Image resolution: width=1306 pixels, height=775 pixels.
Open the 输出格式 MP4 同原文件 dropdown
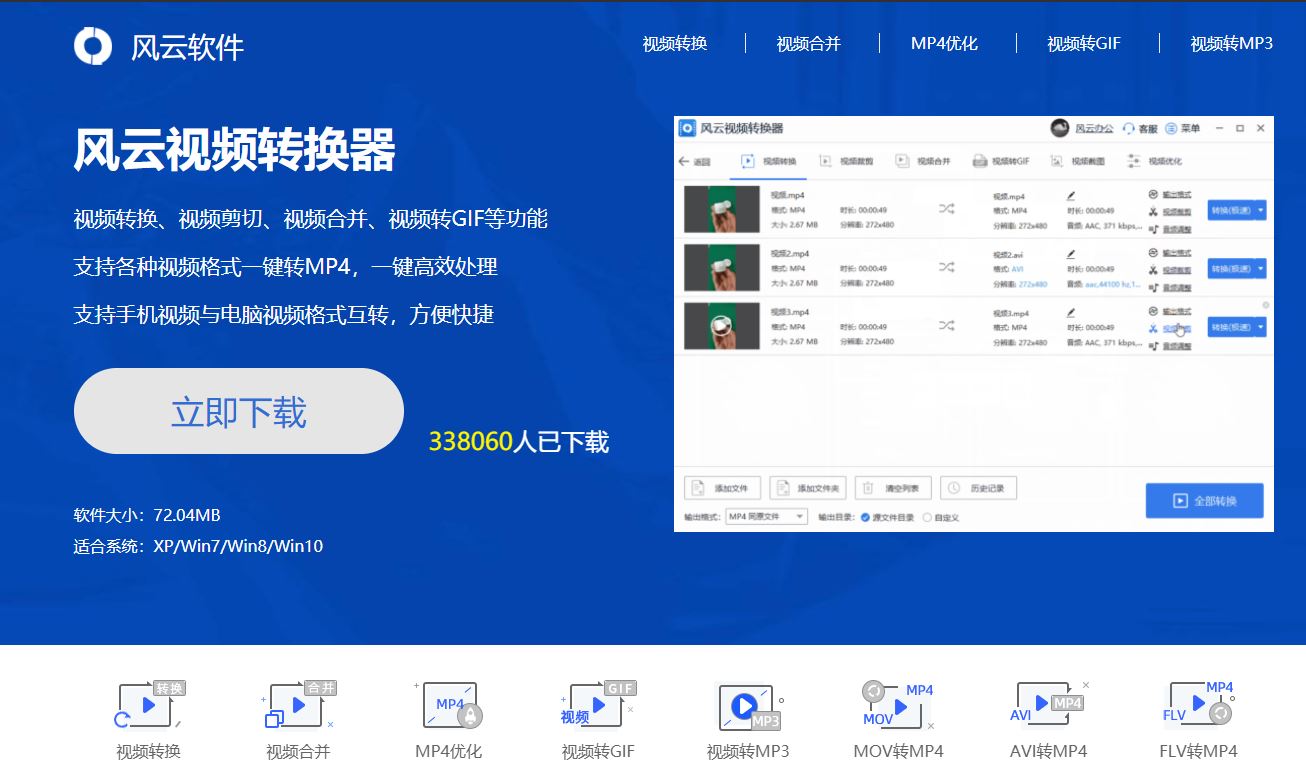(766, 516)
